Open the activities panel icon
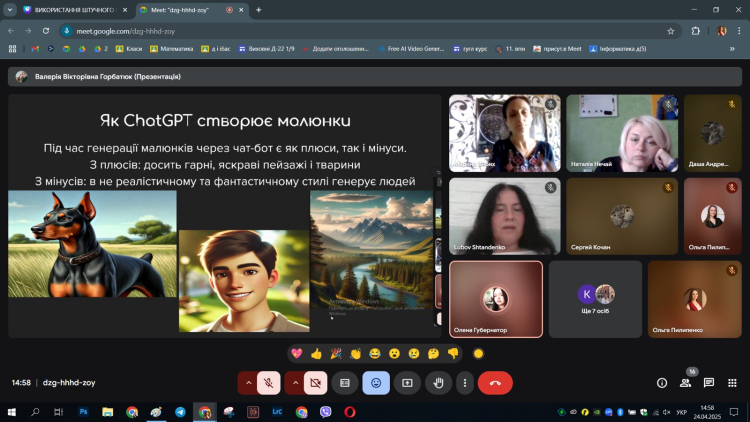The height and width of the screenshot is (422, 750). 733,382
